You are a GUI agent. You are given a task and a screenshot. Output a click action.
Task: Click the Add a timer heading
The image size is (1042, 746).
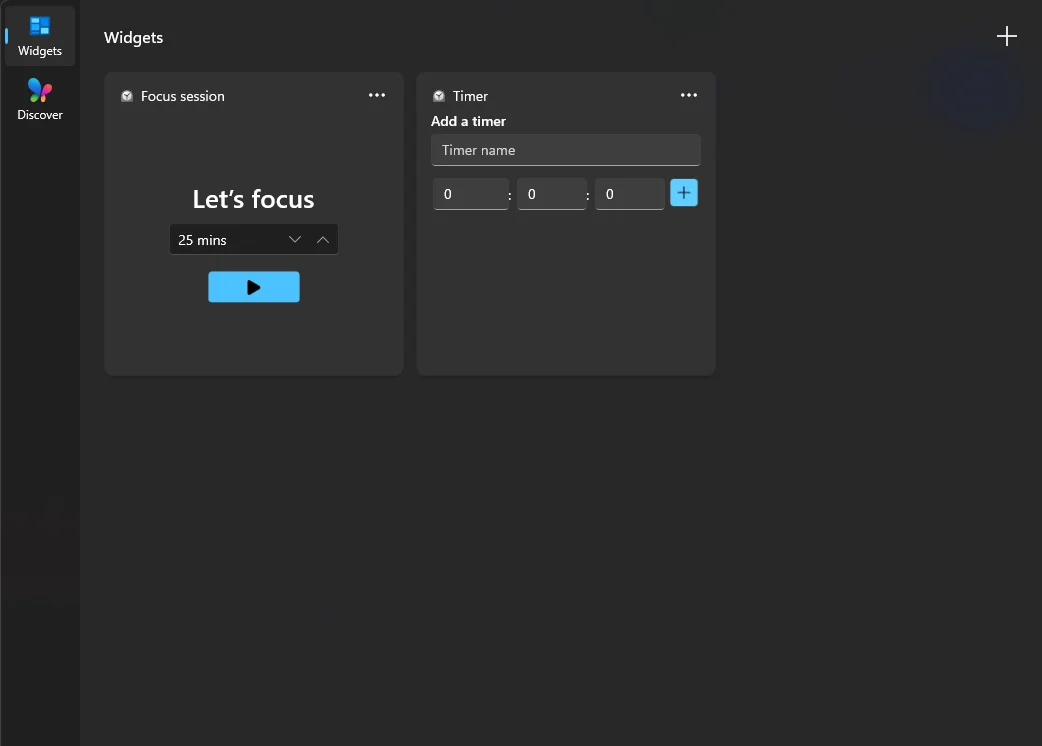469,122
